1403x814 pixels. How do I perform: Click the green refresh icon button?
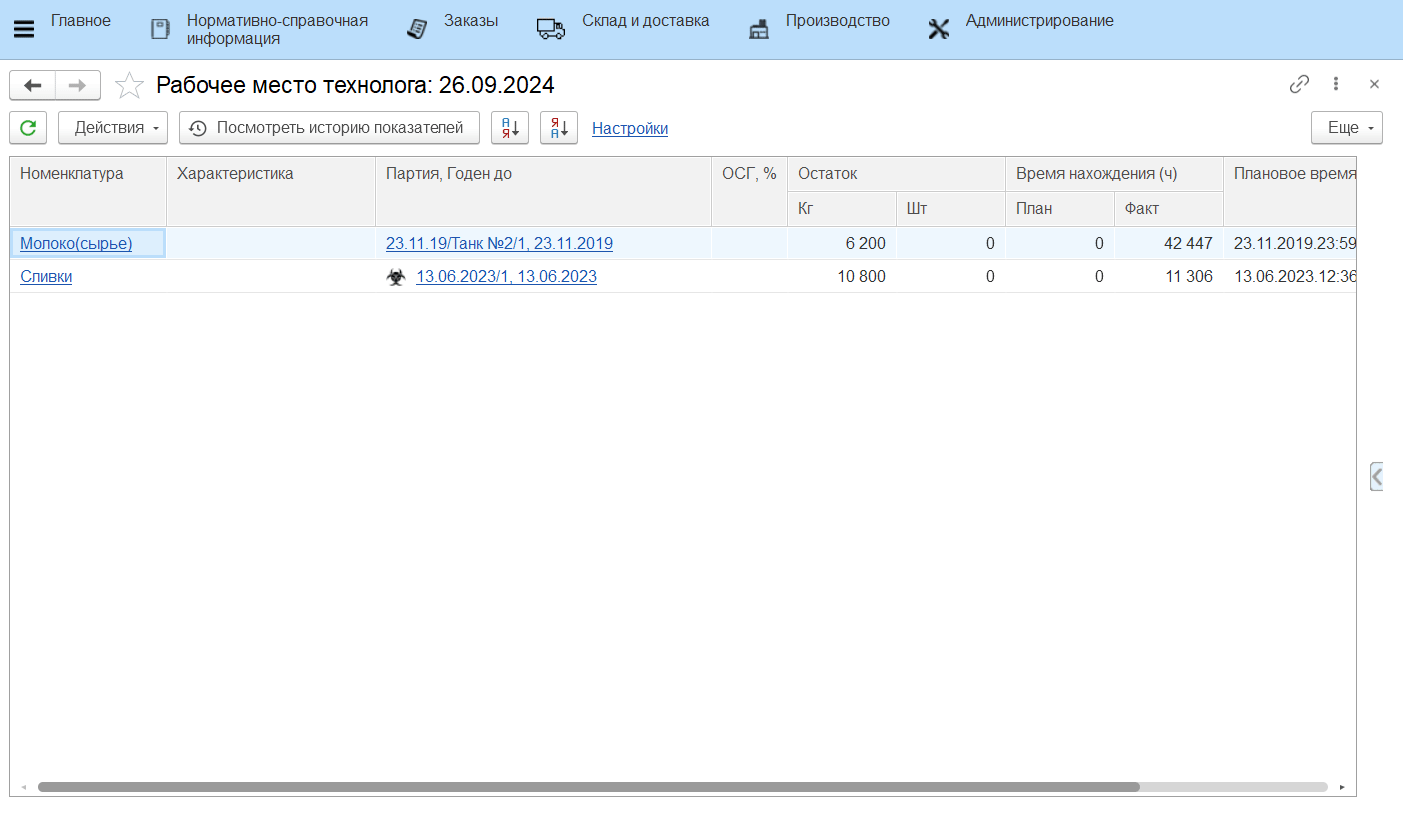coord(29,128)
